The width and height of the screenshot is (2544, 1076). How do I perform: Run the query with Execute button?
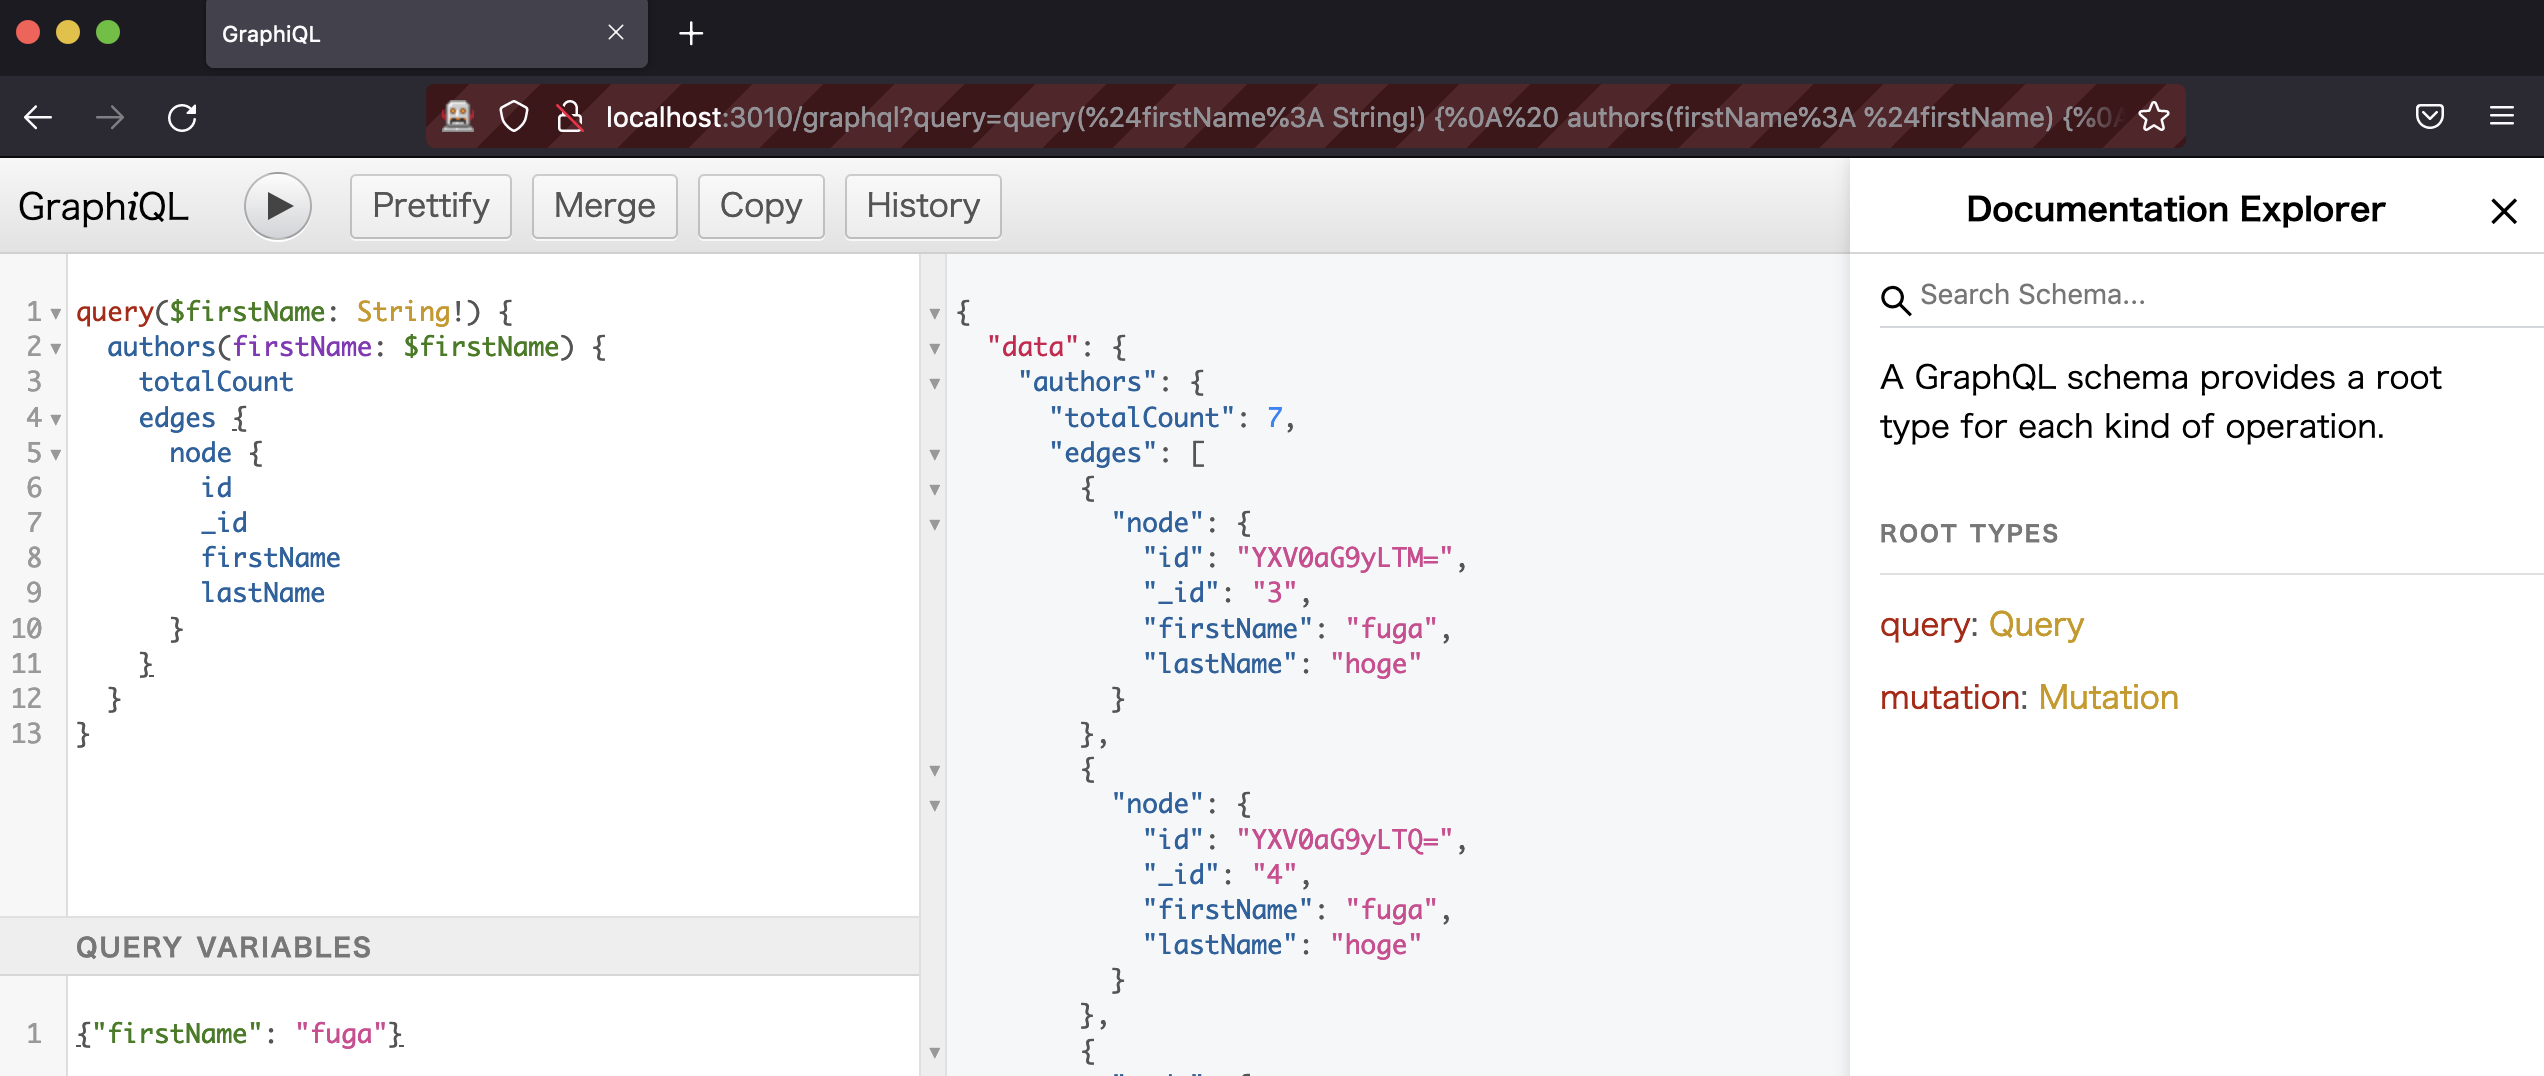point(278,206)
